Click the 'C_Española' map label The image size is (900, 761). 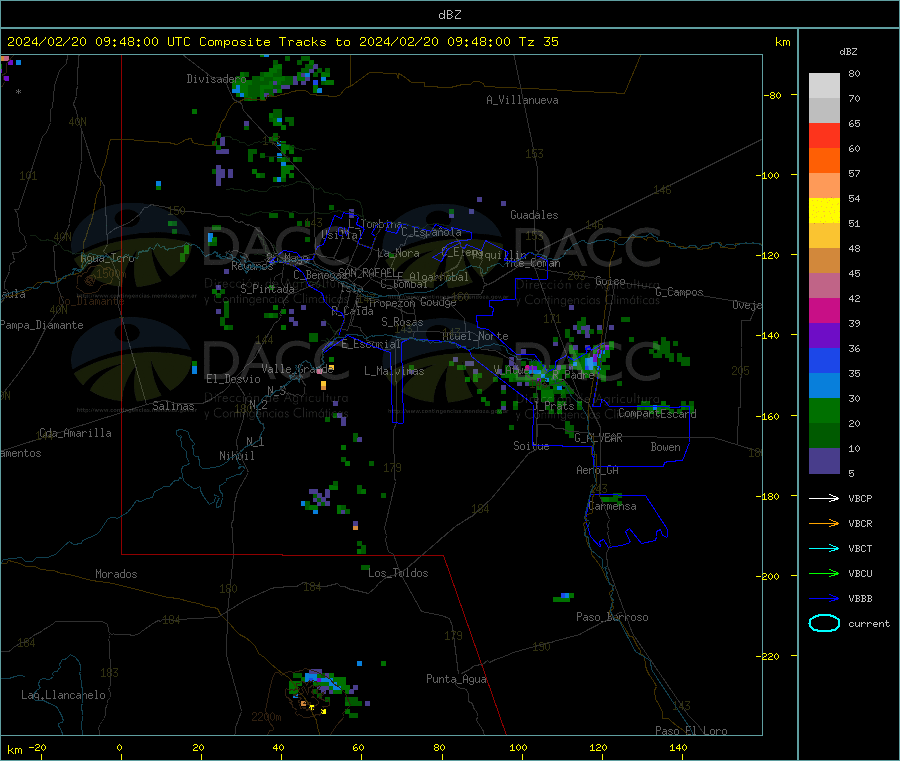tap(431, 232)
